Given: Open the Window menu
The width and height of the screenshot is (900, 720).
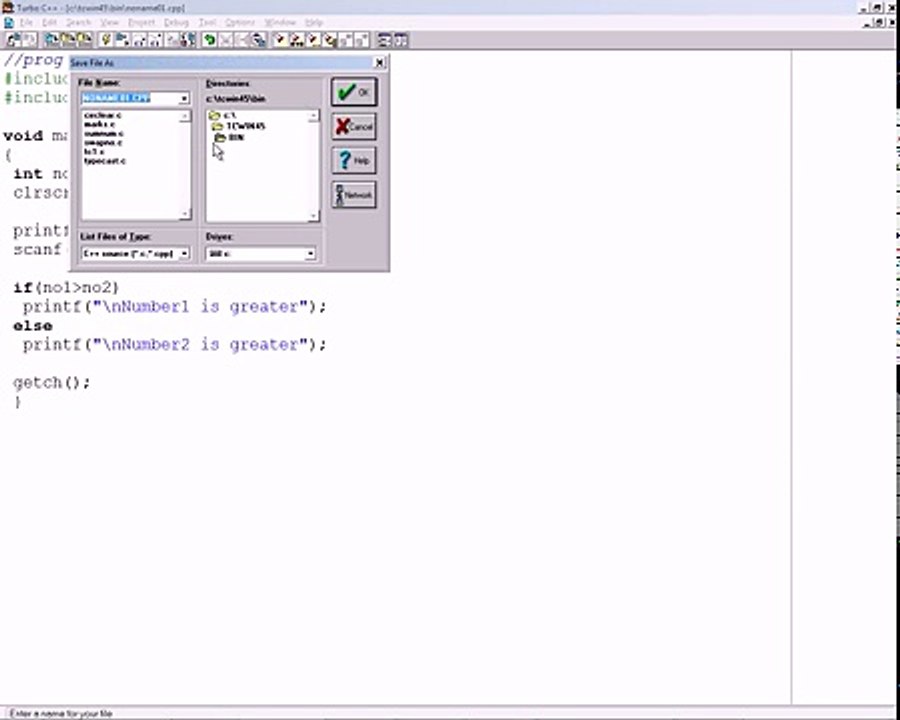Looking at the screenshot, I should click(280, 22).
